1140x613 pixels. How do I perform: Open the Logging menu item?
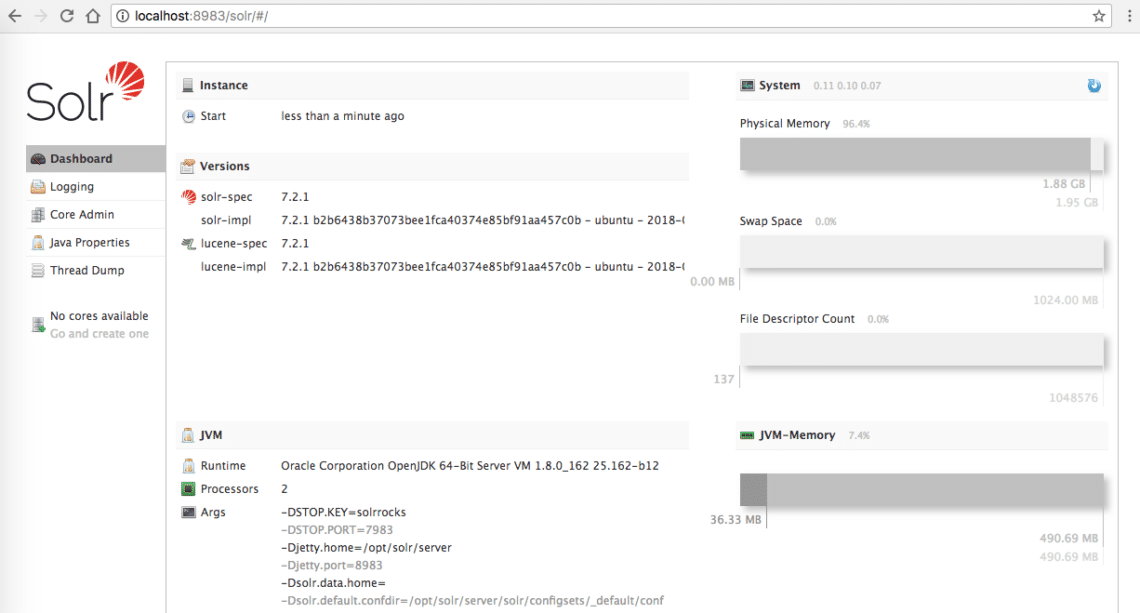(72, 187)
